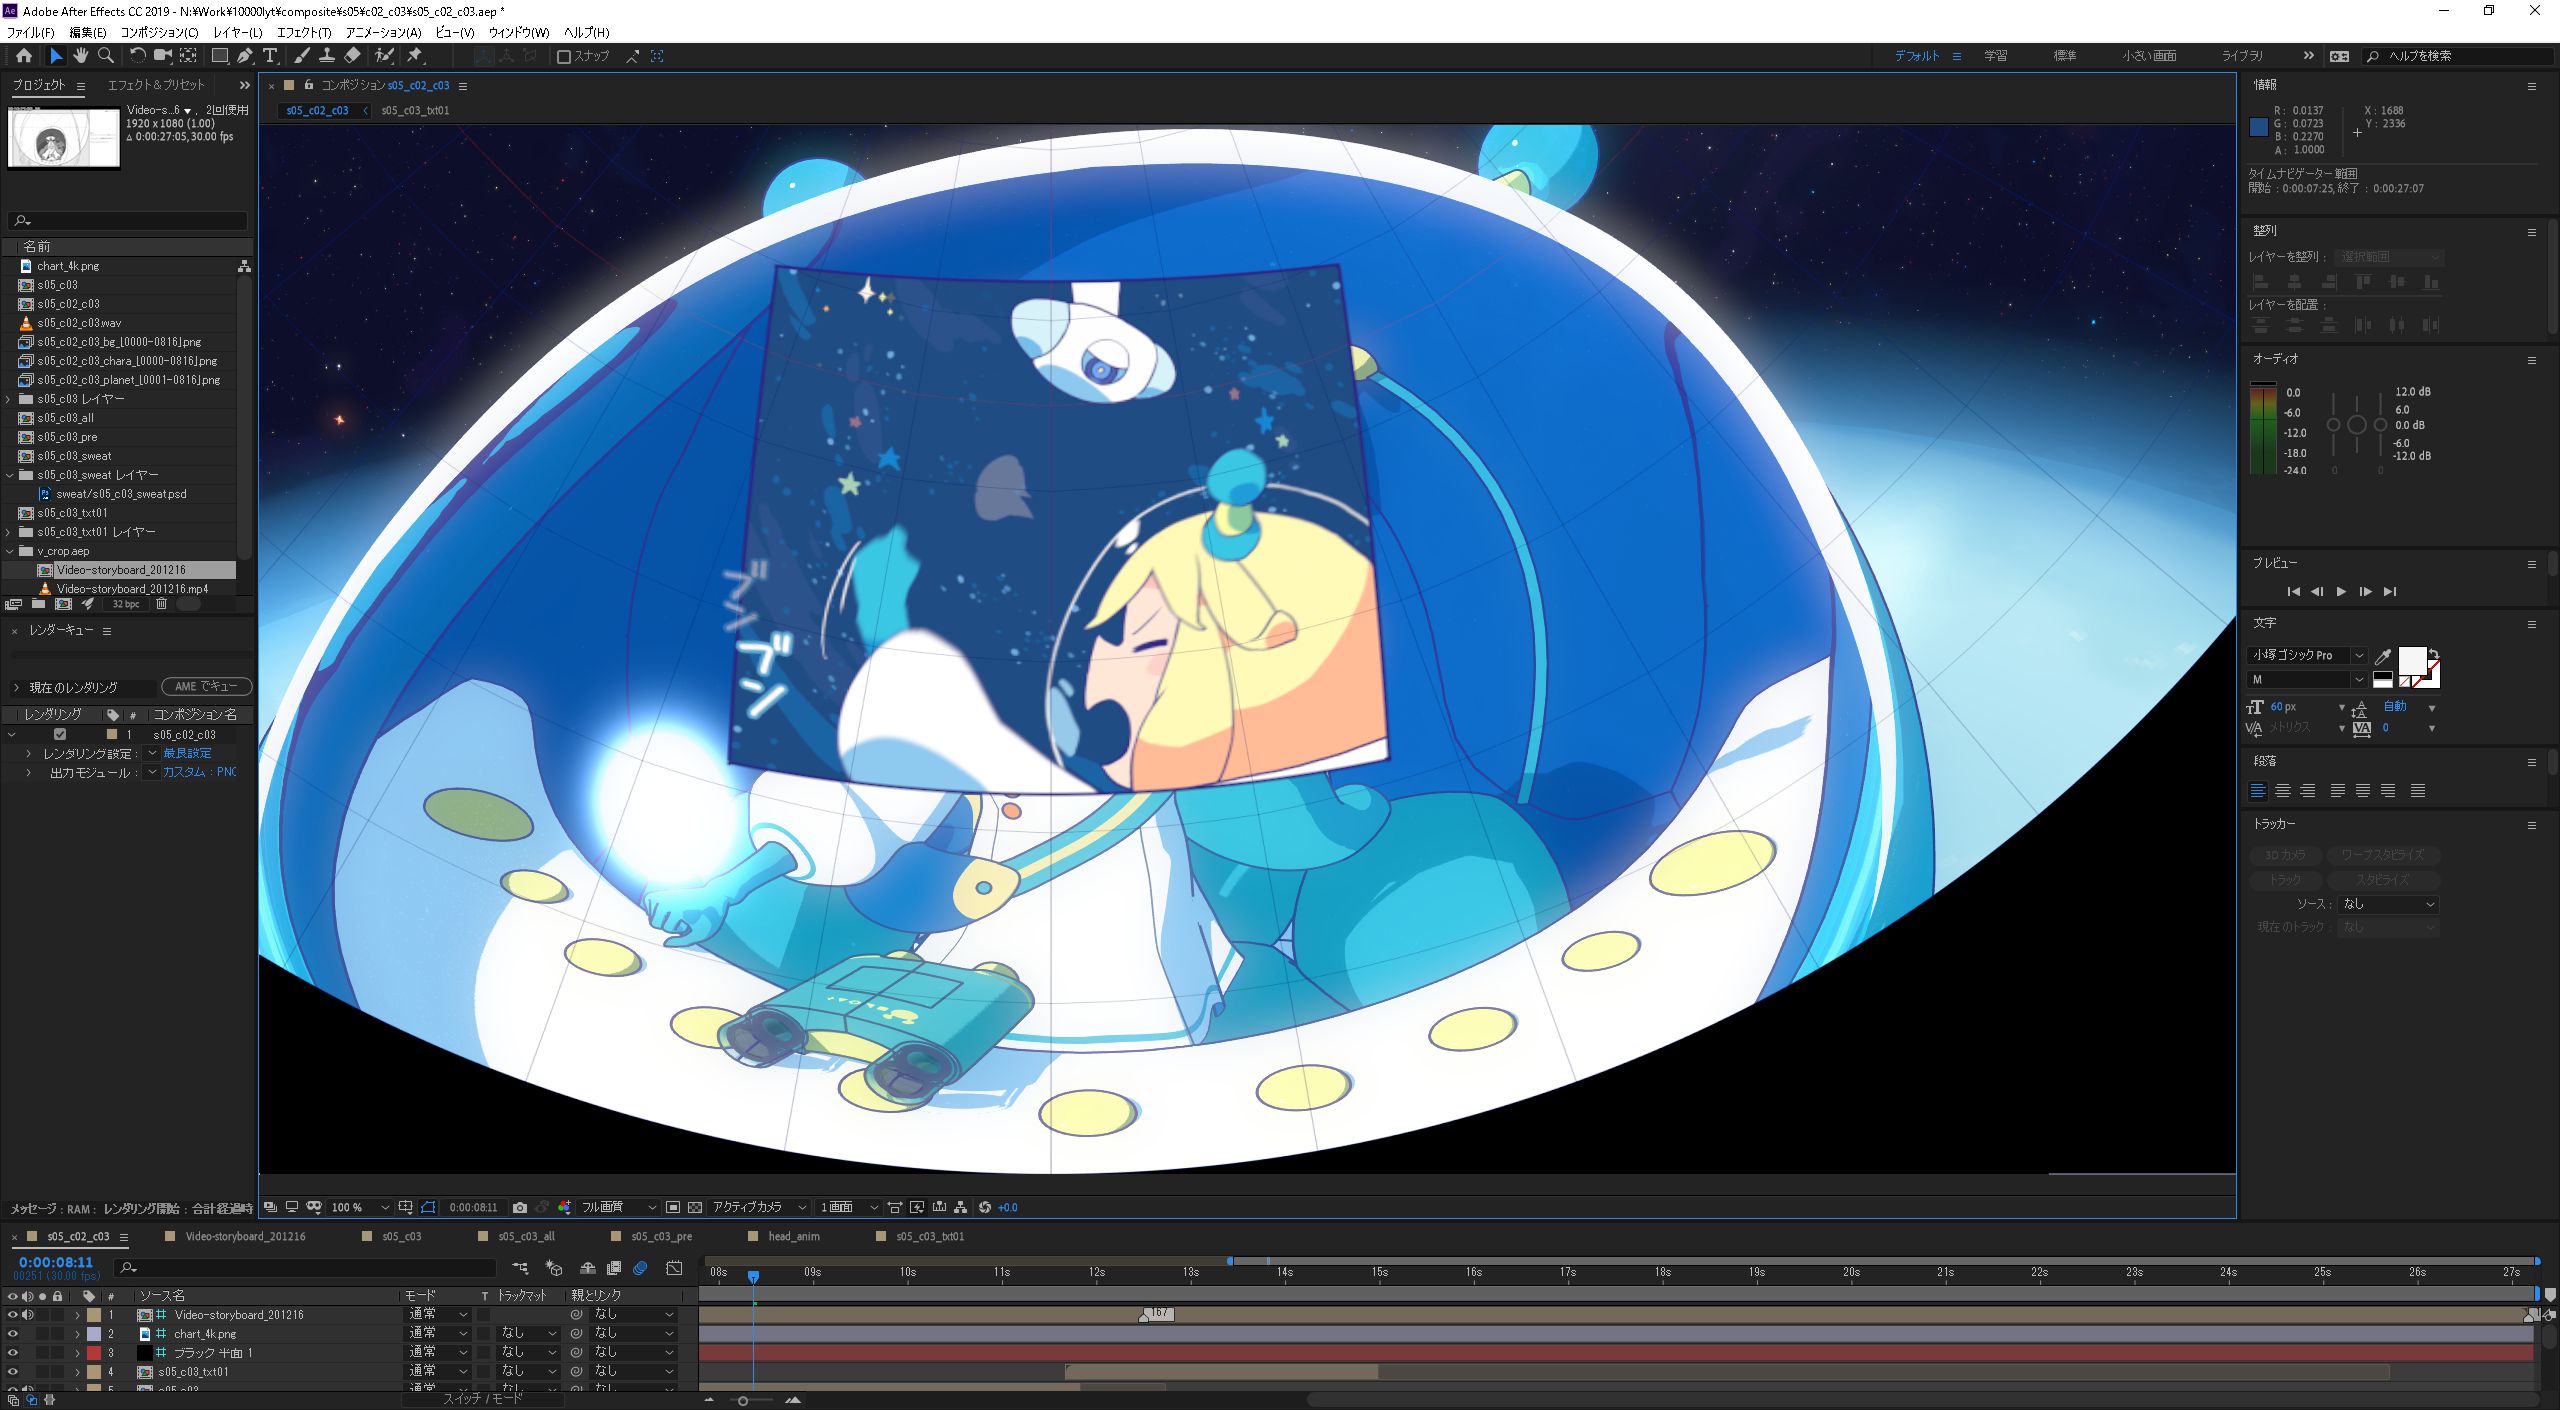
Task: Select the Zoom tool in toolbar
Action: 105,56
